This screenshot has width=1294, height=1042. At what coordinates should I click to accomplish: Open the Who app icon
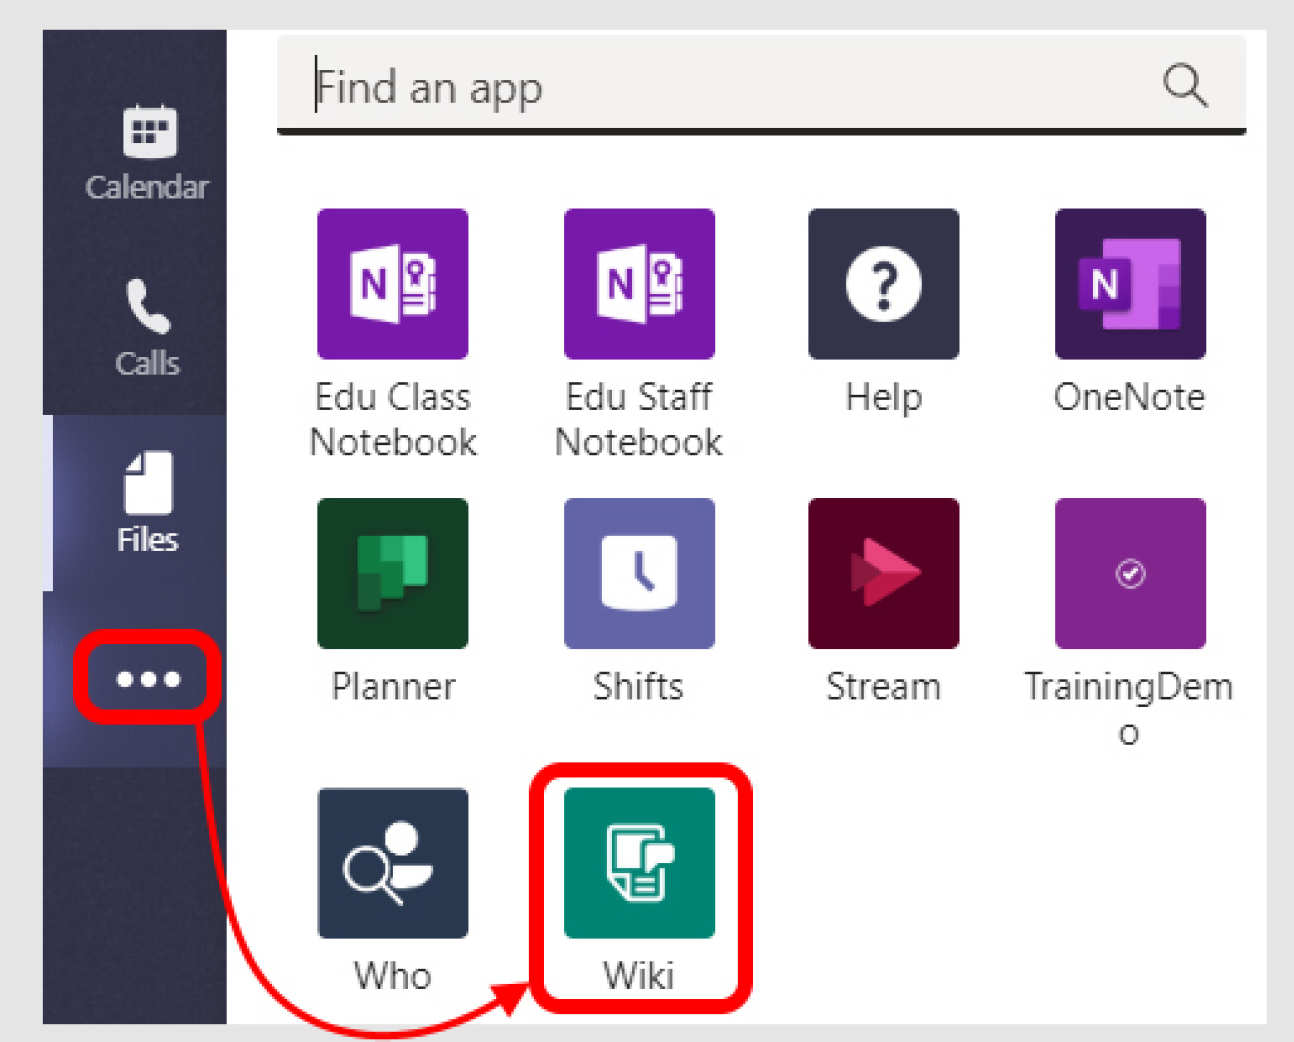[x=393, y=864]
